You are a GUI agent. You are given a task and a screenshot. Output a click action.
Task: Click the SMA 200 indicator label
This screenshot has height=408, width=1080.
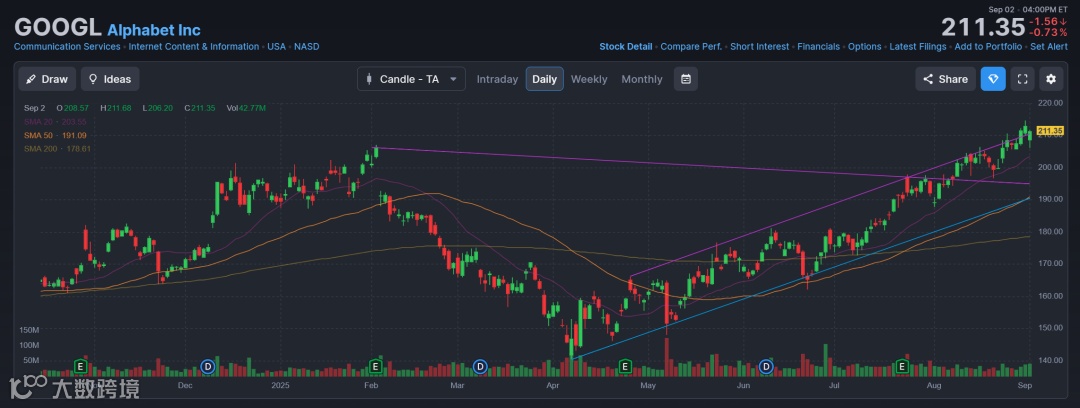pyautogui.click(x=57, y=148)
